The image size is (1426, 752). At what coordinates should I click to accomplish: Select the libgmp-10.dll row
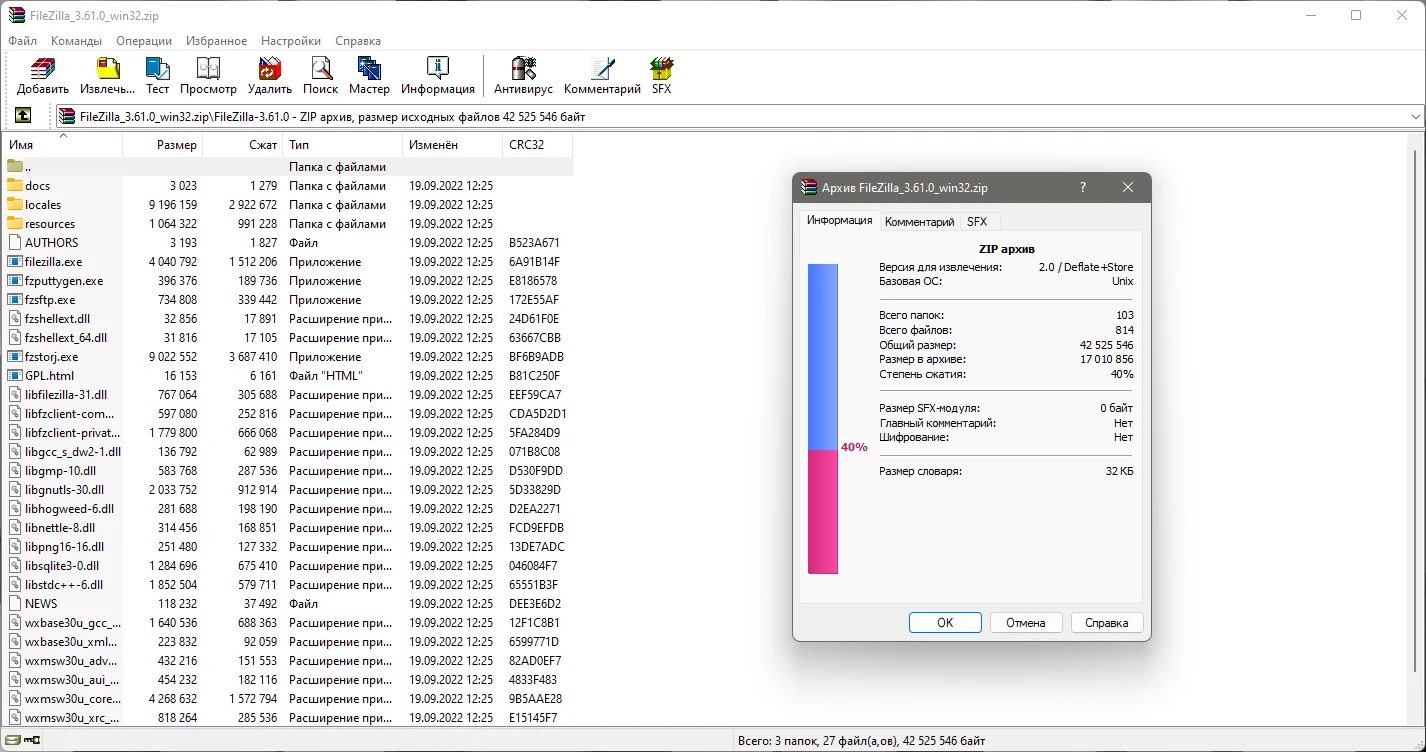pyautogui.click(x=288, y=470)
